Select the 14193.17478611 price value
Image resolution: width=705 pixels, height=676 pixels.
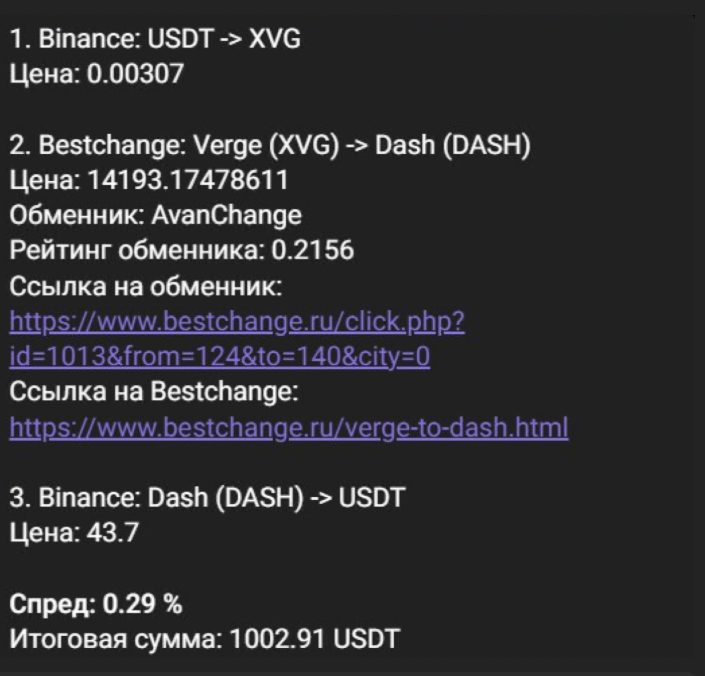(x=187, y=180)
